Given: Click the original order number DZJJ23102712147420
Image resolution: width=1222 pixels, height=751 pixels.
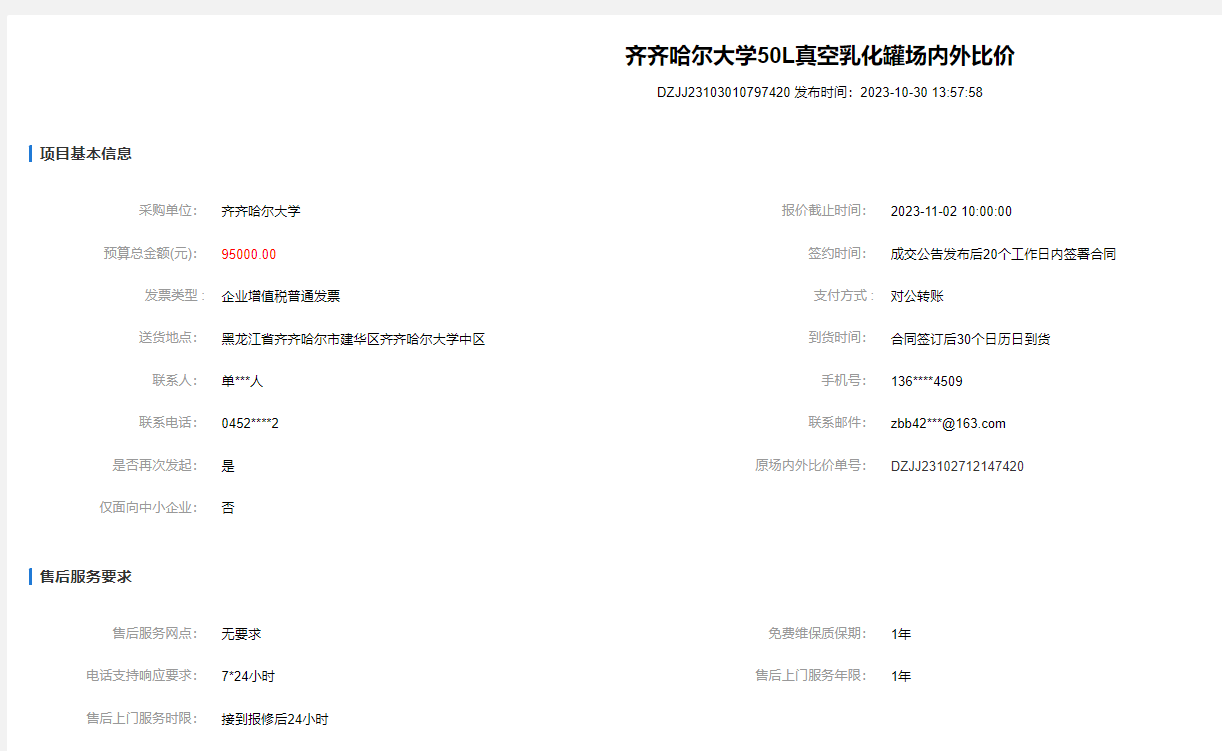Looking at the screenshot, I should (x=957, y=467).
